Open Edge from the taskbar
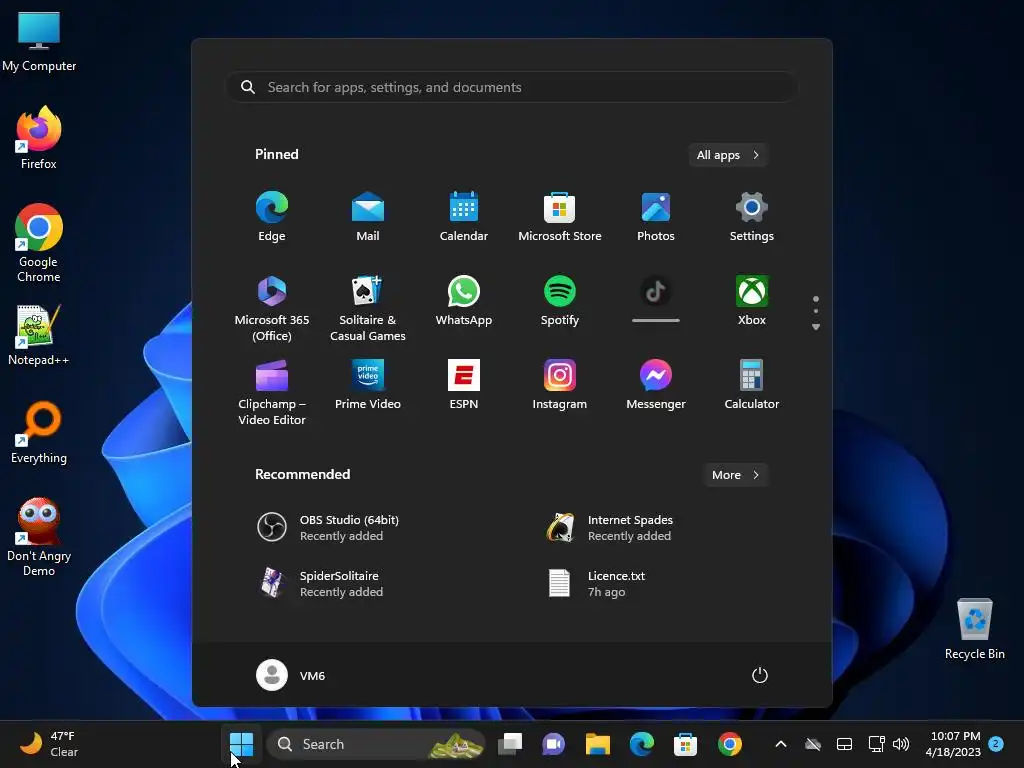The width and height of the screenshot is (1024, 768). point(641,744)
